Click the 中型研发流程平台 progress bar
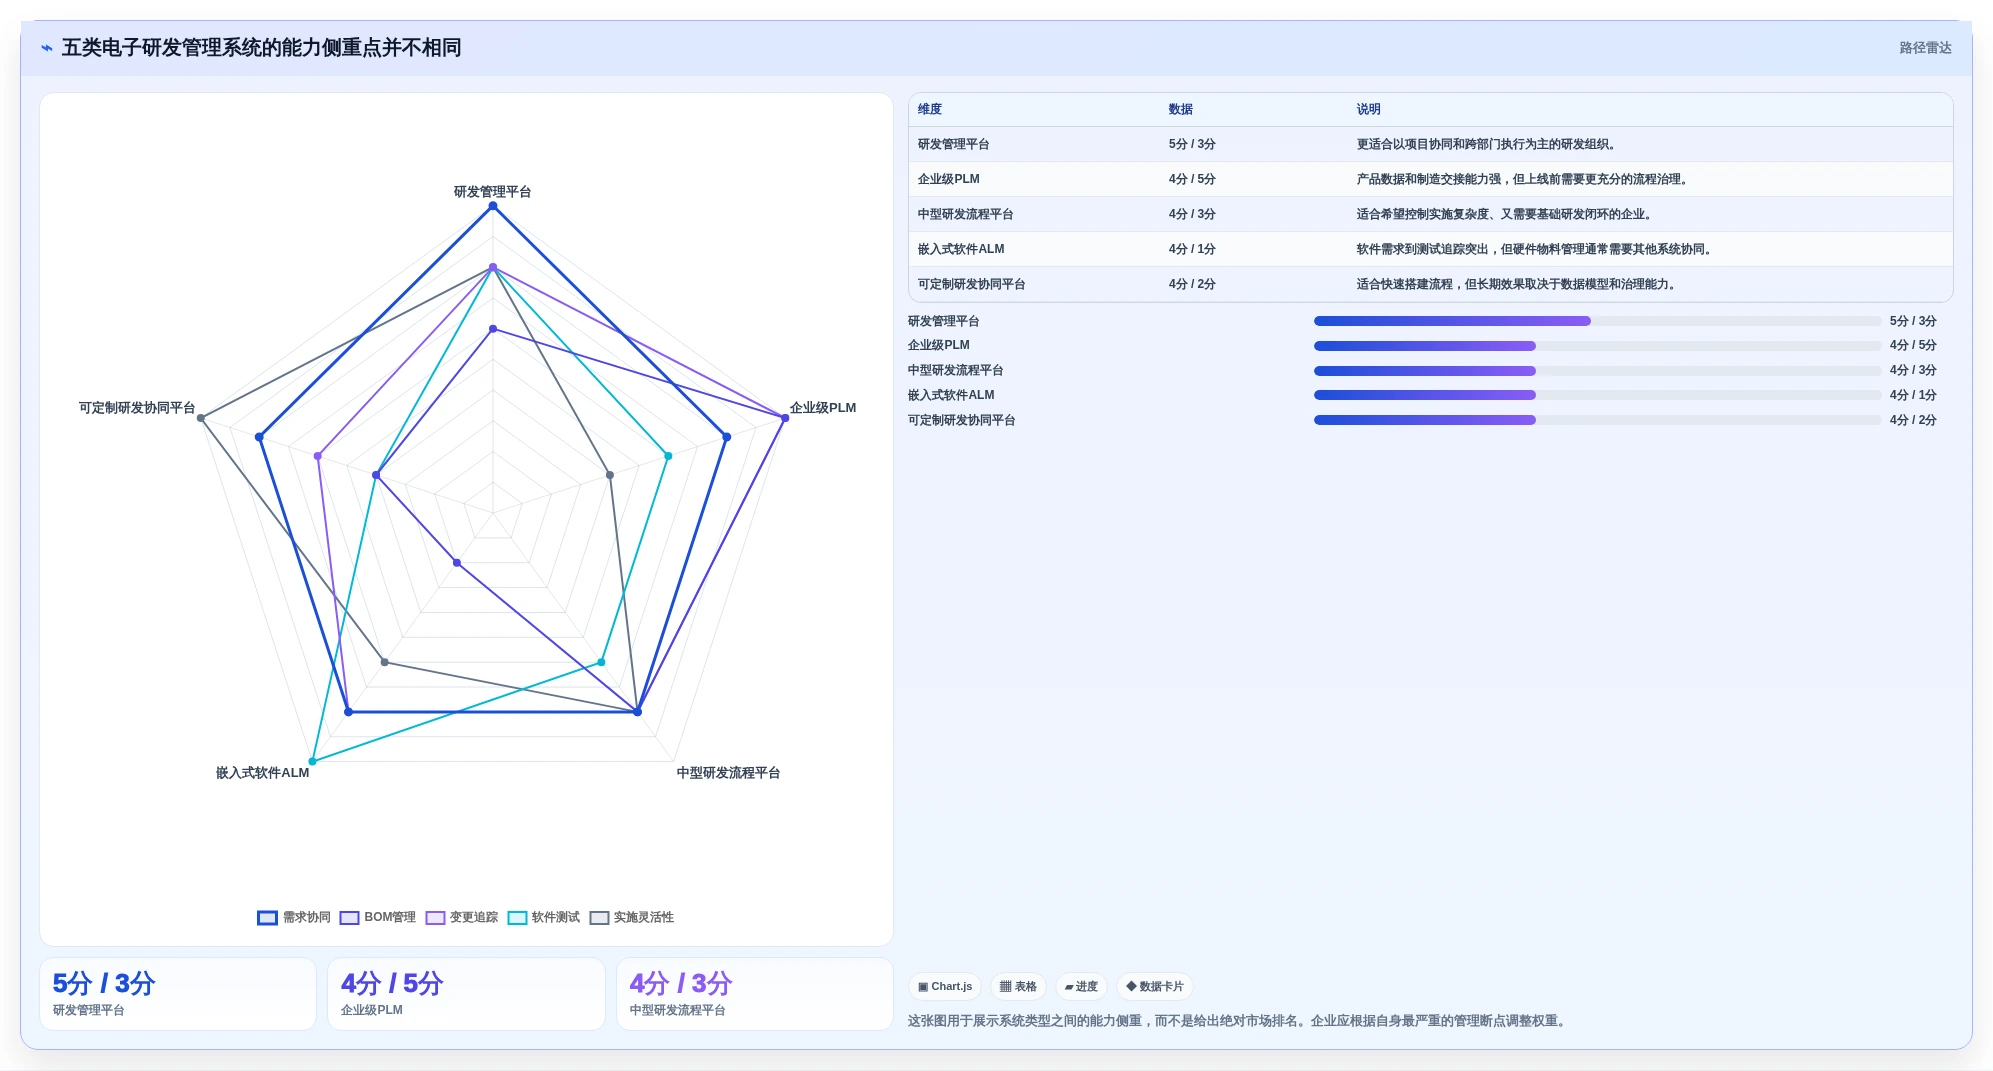This screenshot has height=1071, width=1993. (1597, 371)
